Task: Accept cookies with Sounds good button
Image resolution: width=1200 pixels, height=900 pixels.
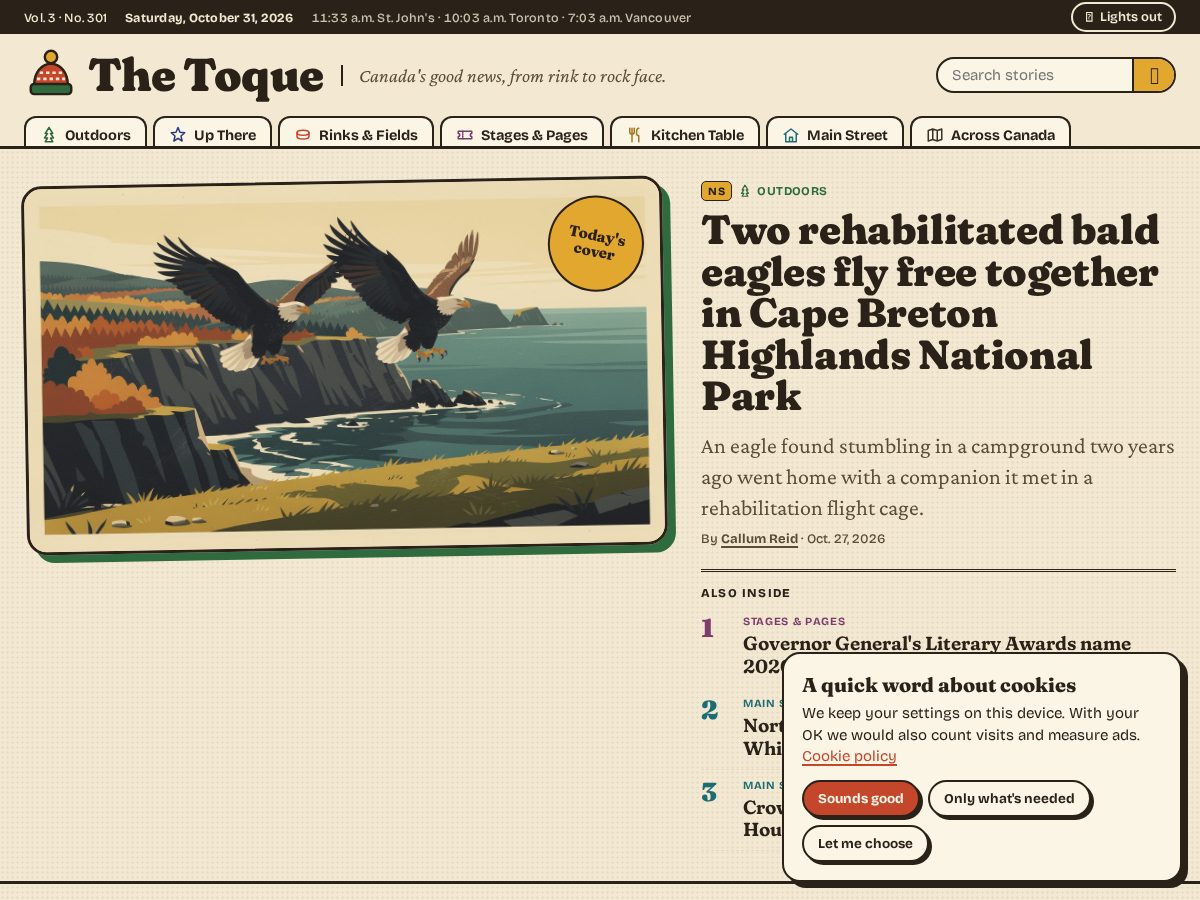Action: tap(861, 798)
